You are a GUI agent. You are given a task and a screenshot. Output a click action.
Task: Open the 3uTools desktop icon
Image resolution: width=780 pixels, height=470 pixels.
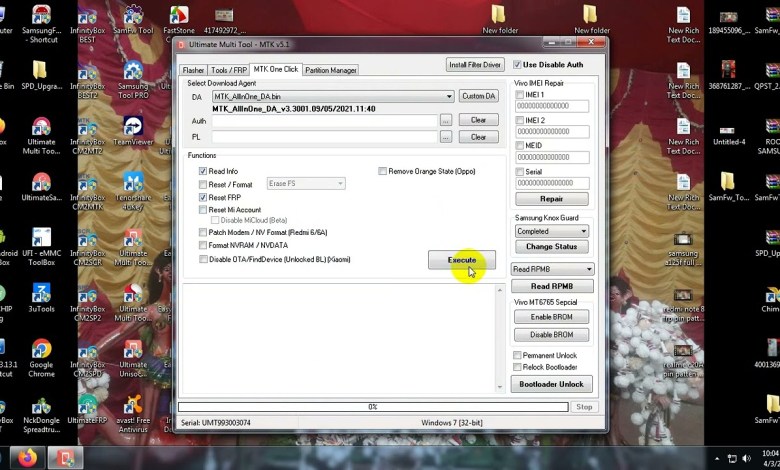click(41, 297)
